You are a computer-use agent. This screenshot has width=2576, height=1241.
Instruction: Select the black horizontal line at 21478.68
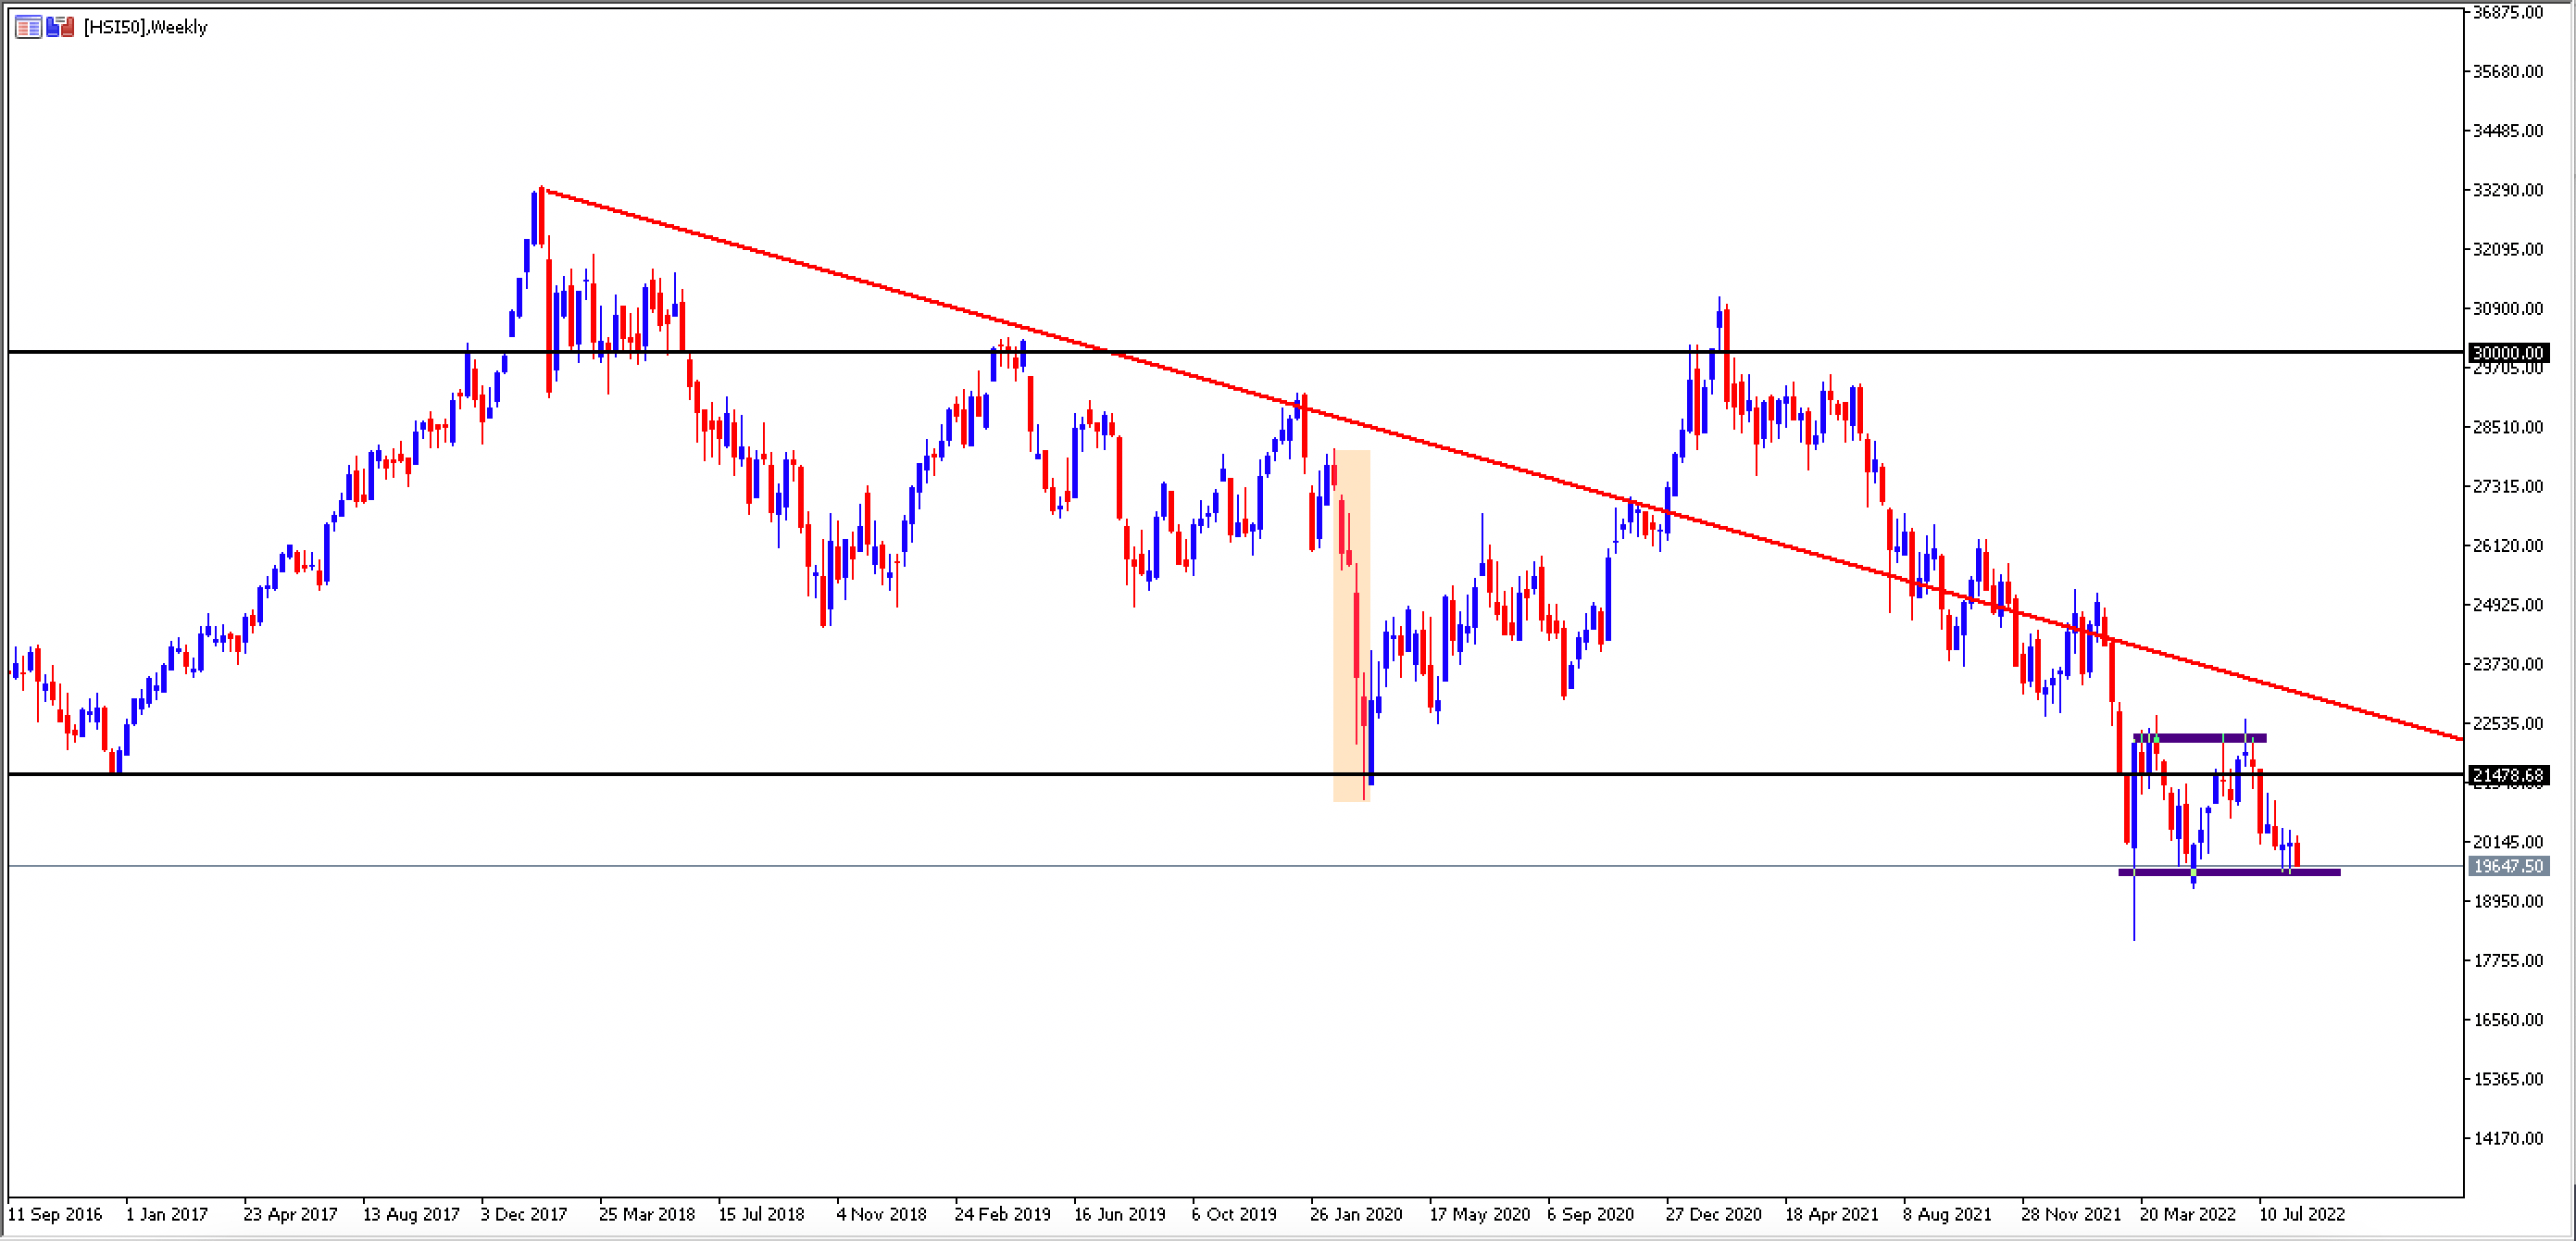(x=1235, y=774)
